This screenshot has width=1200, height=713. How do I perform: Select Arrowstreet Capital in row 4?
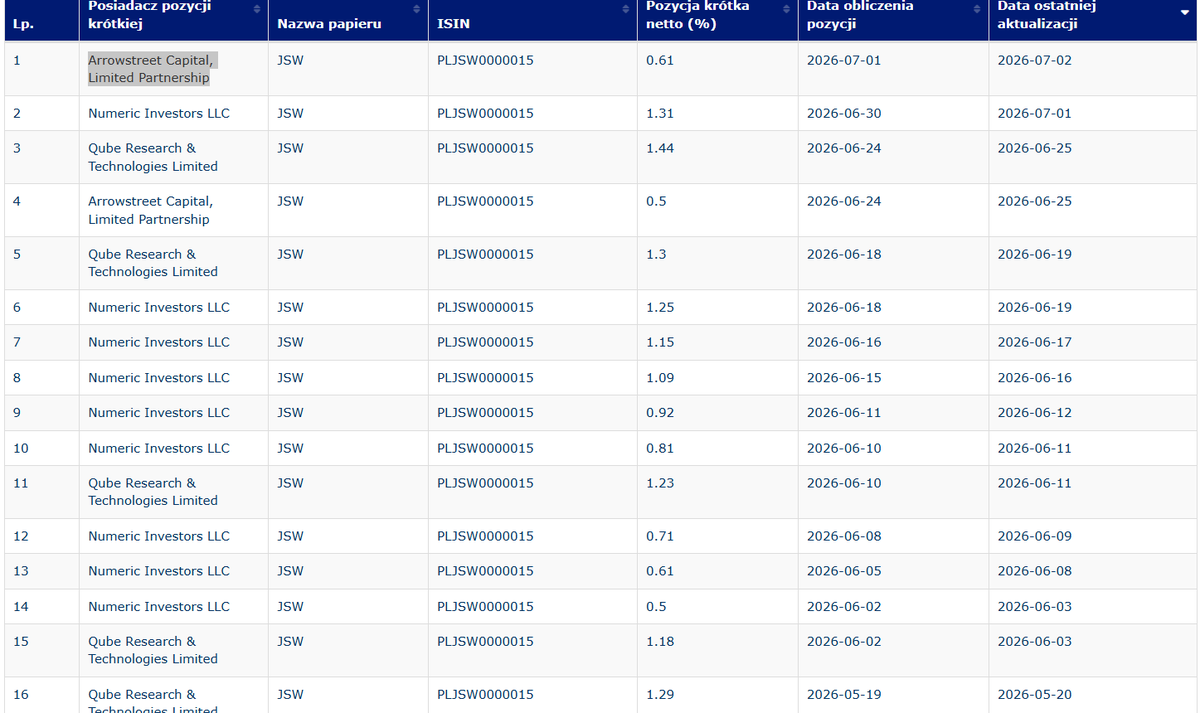point(150,210)
